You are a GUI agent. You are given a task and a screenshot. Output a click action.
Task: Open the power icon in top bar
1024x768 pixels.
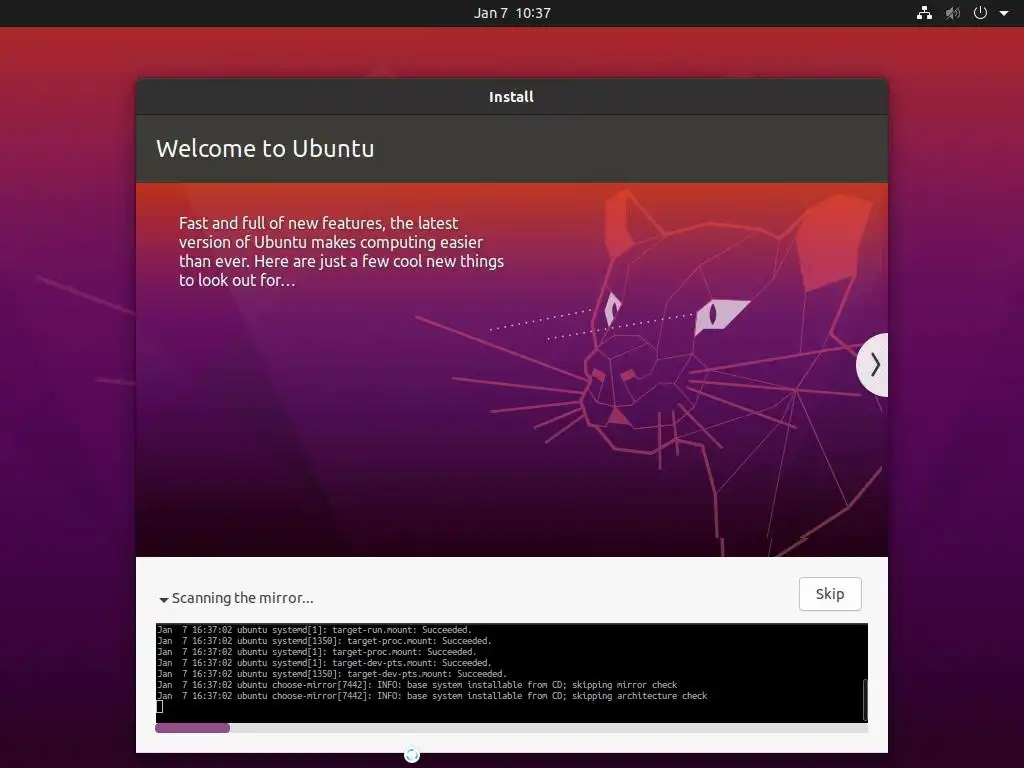coord(980,13)
